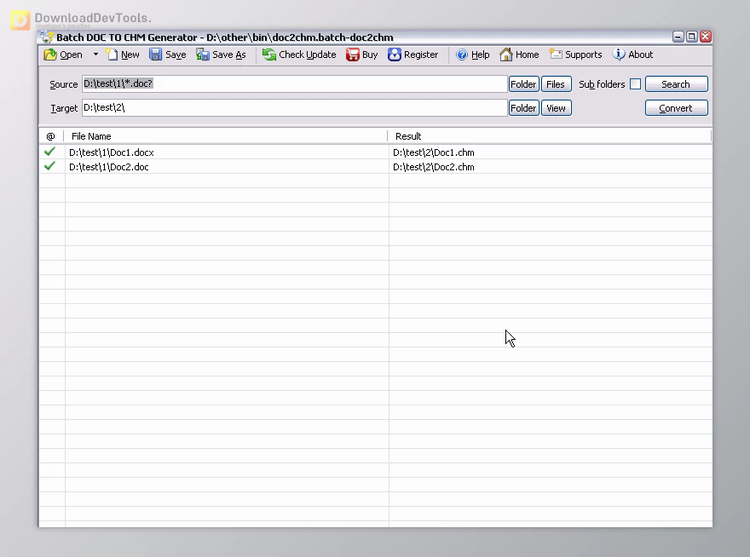Browse Target with Folder button
This screenshot has height=557, width=750.
[x=524, y=108]
